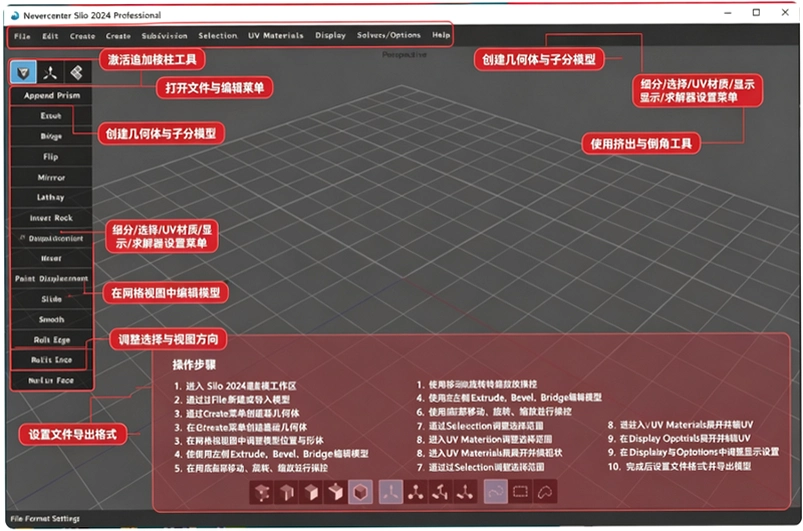Click the 'Rolit Ecge' edge tool button
803x531 pixels.
(x=51, y=340)
